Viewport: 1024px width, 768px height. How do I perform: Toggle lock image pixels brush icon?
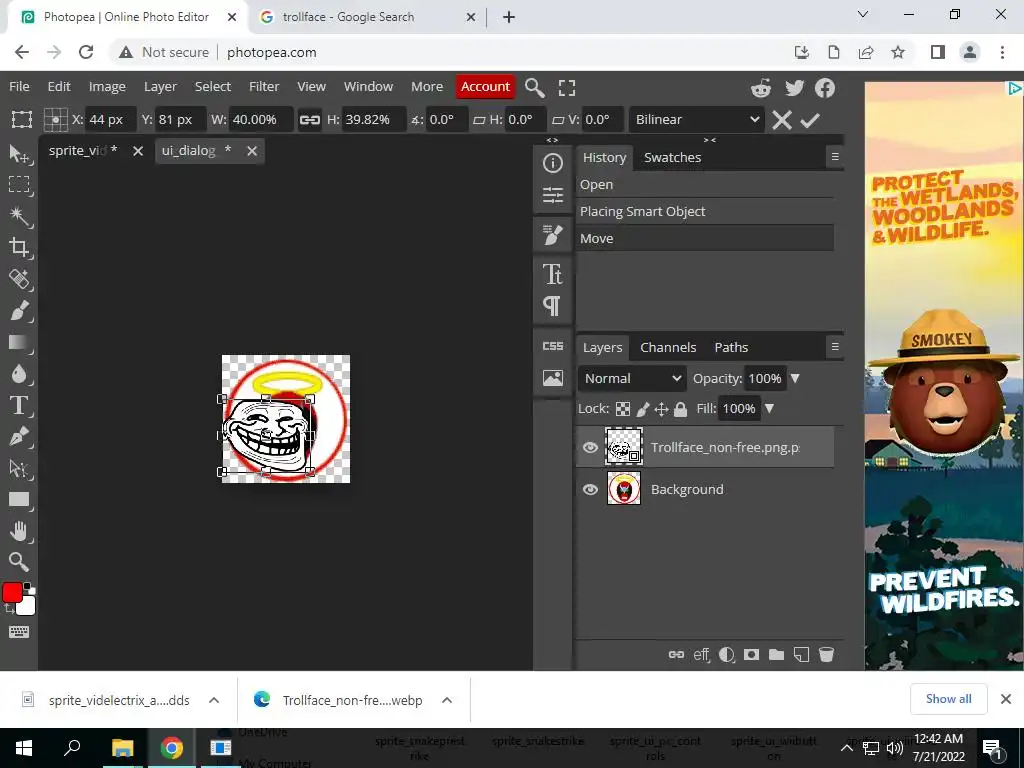pyautogui.click(x=643, y=409)
